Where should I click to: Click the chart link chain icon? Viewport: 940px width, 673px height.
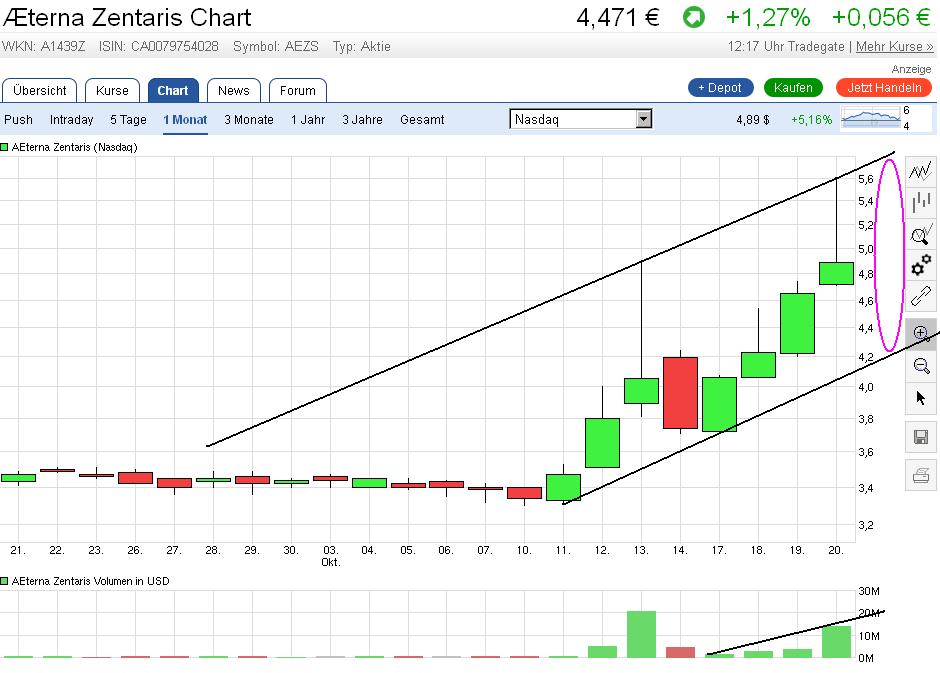coord(920,295)
